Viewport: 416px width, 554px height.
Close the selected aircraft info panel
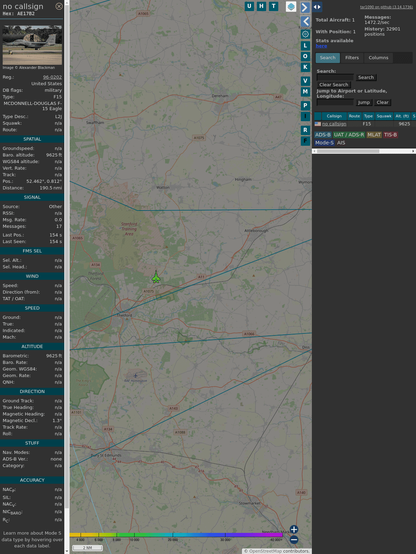click(x=59, y=6)
